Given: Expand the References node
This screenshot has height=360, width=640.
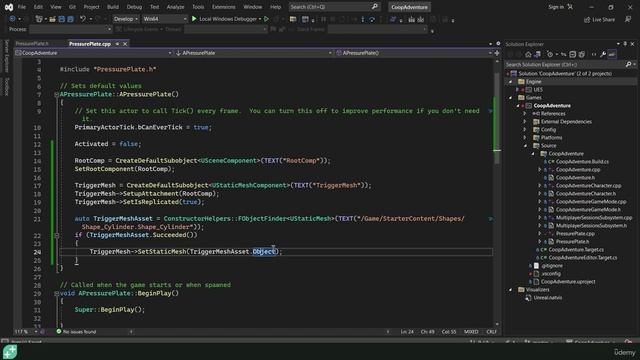Looking at the screenshot, I should tap(525, 113).
